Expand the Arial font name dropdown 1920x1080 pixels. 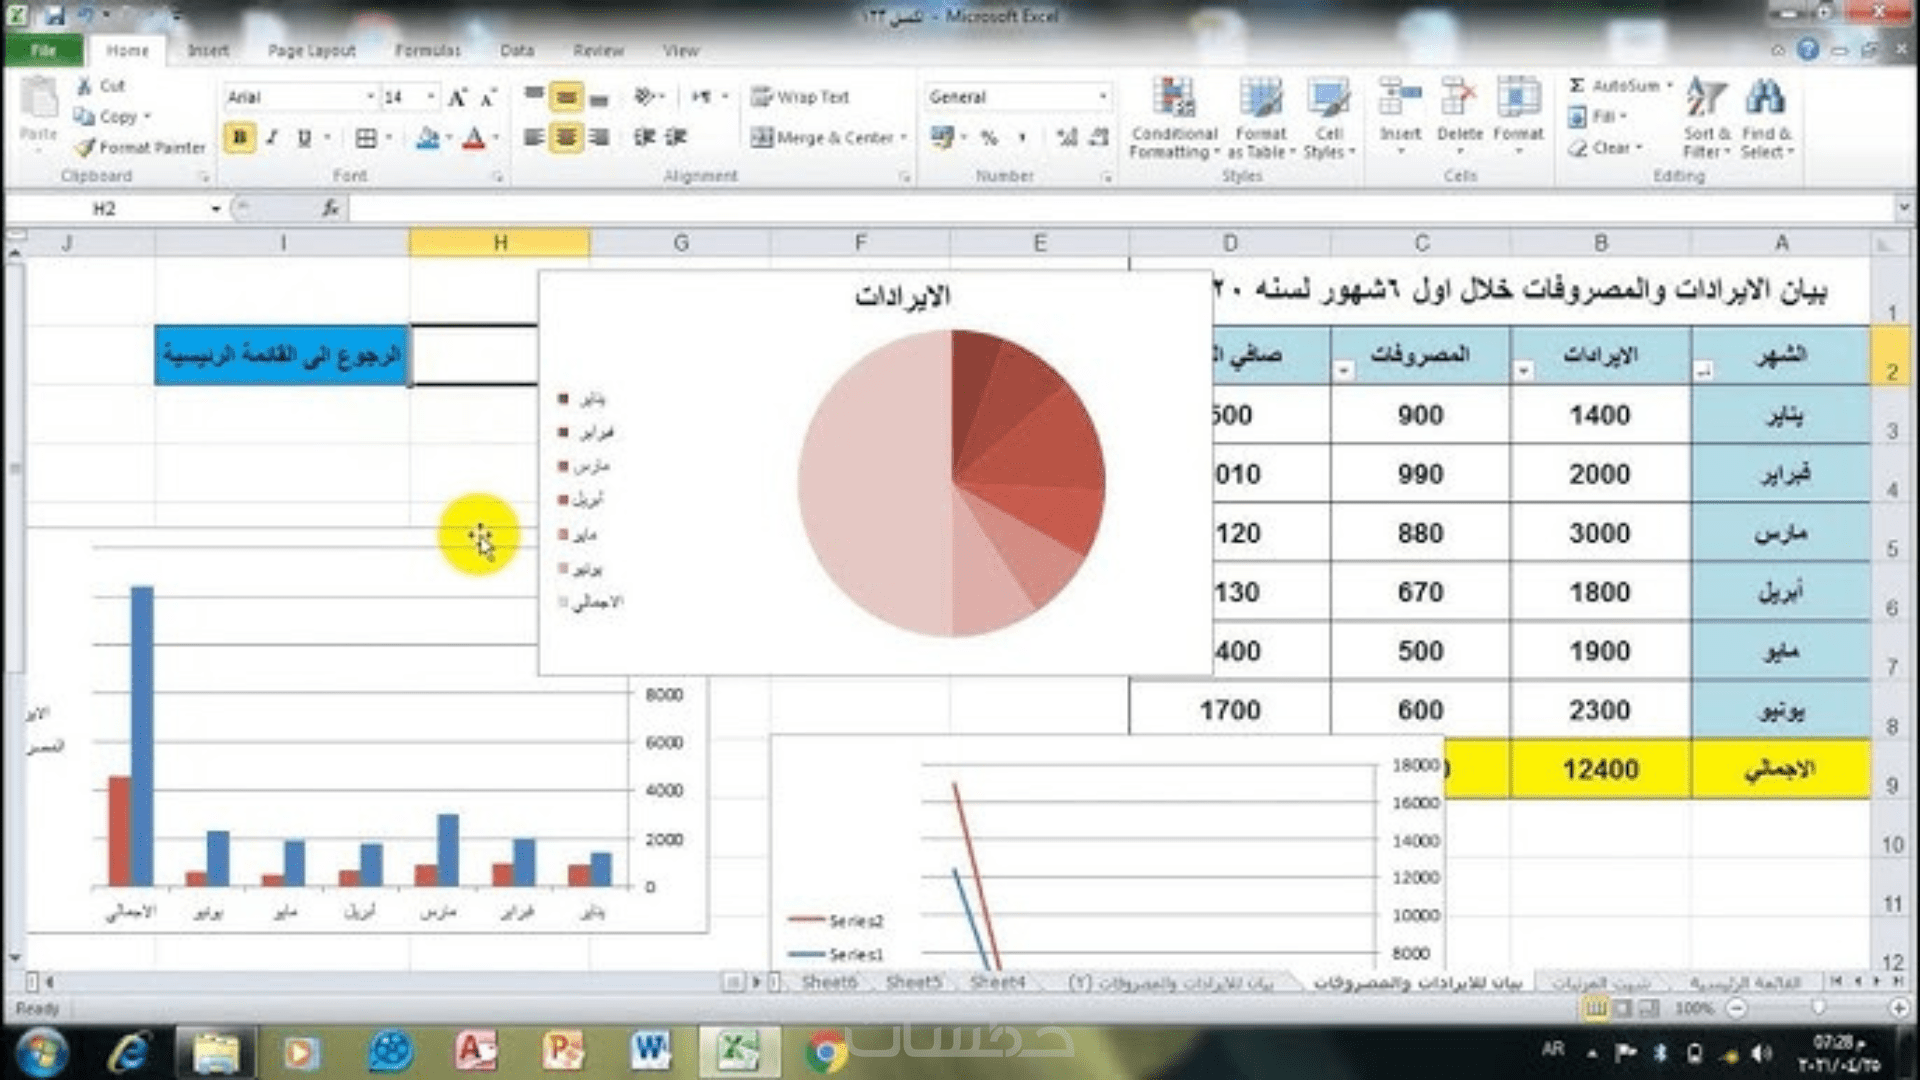(370, 97)
